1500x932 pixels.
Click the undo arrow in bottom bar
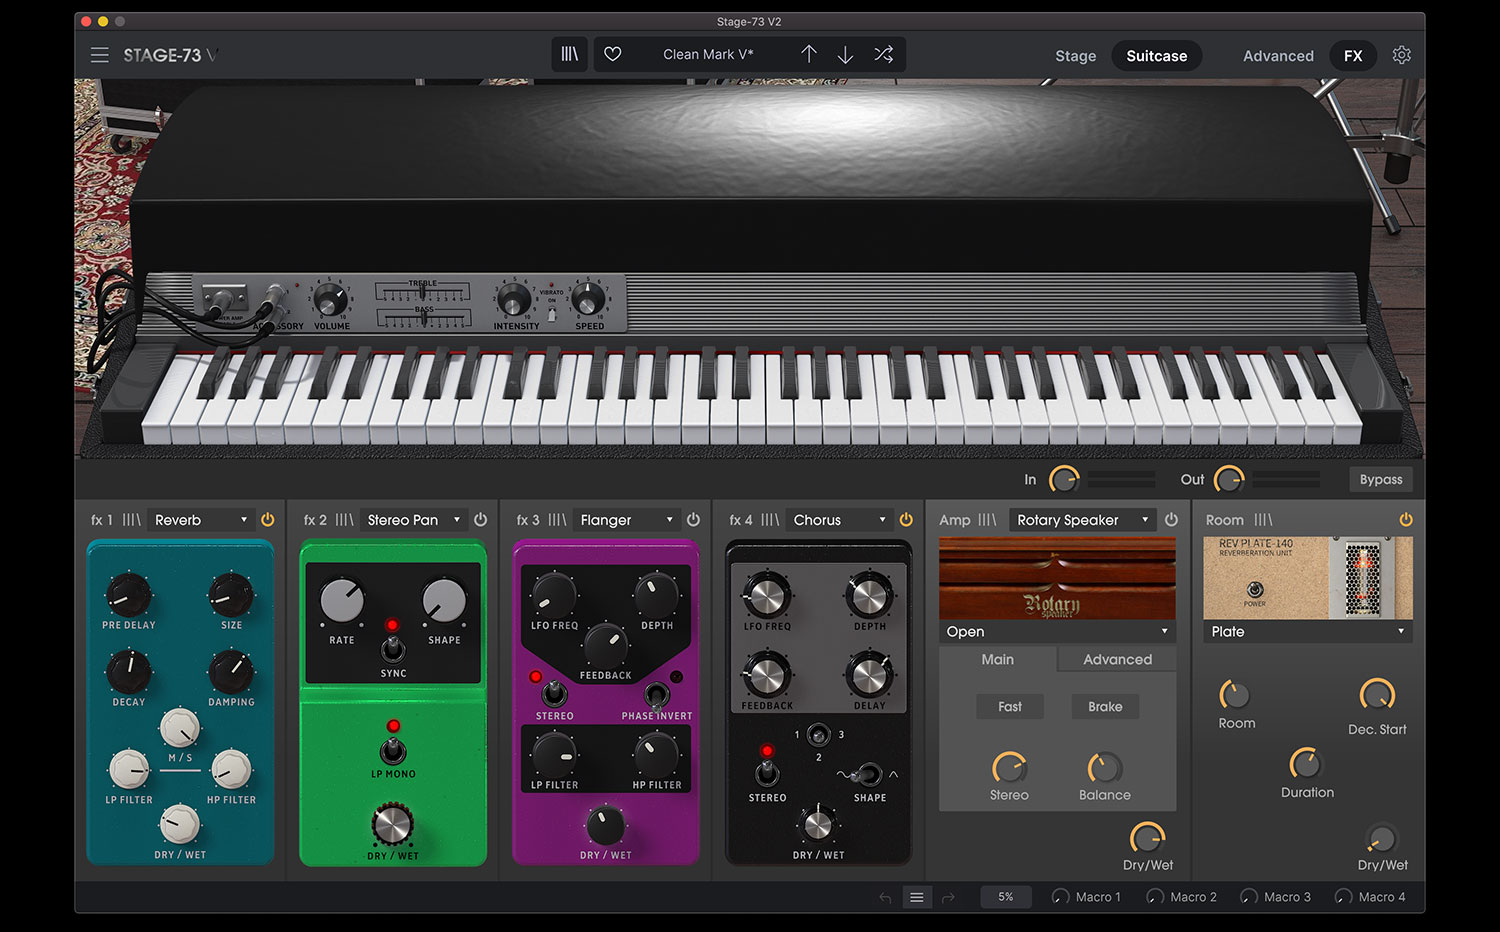pos(885,898)
